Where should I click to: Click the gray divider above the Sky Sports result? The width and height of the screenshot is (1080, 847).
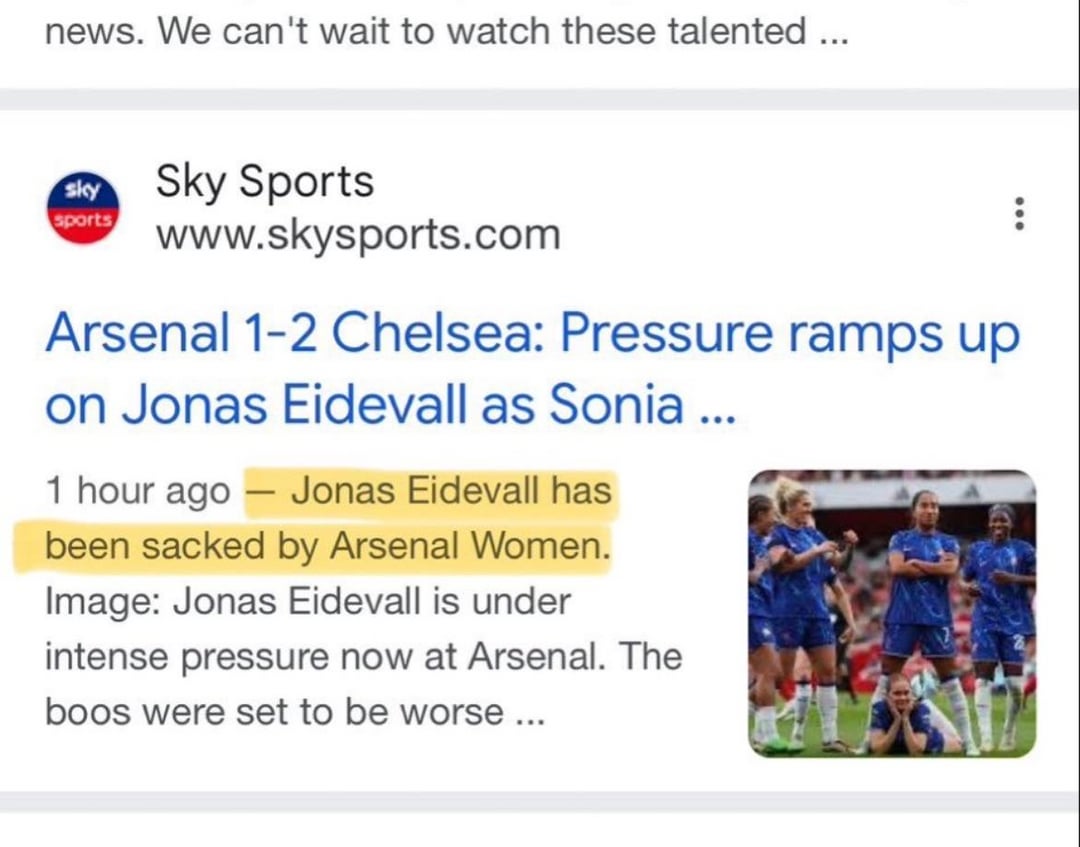pyautogui.click(x=540, y=99)
